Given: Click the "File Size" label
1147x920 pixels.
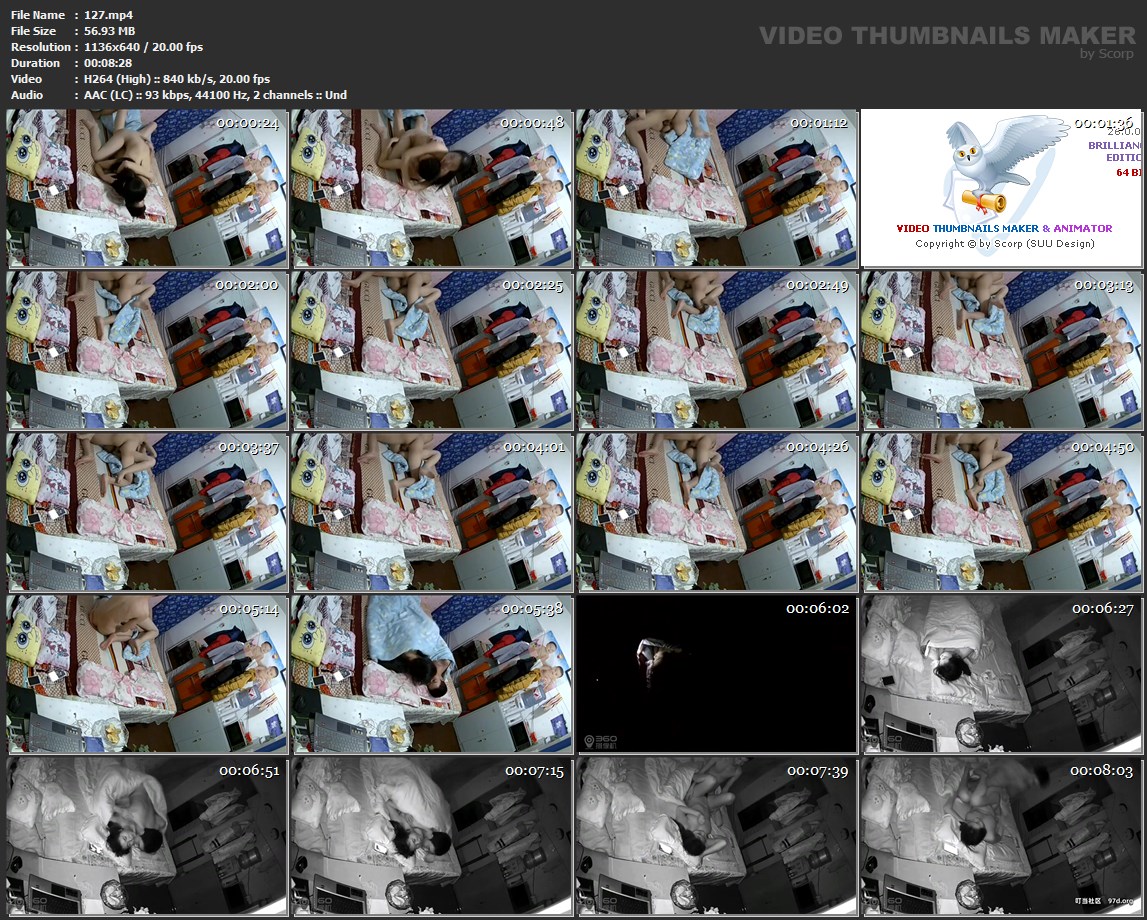Looking at the screenshot, I should click(34, 31).
